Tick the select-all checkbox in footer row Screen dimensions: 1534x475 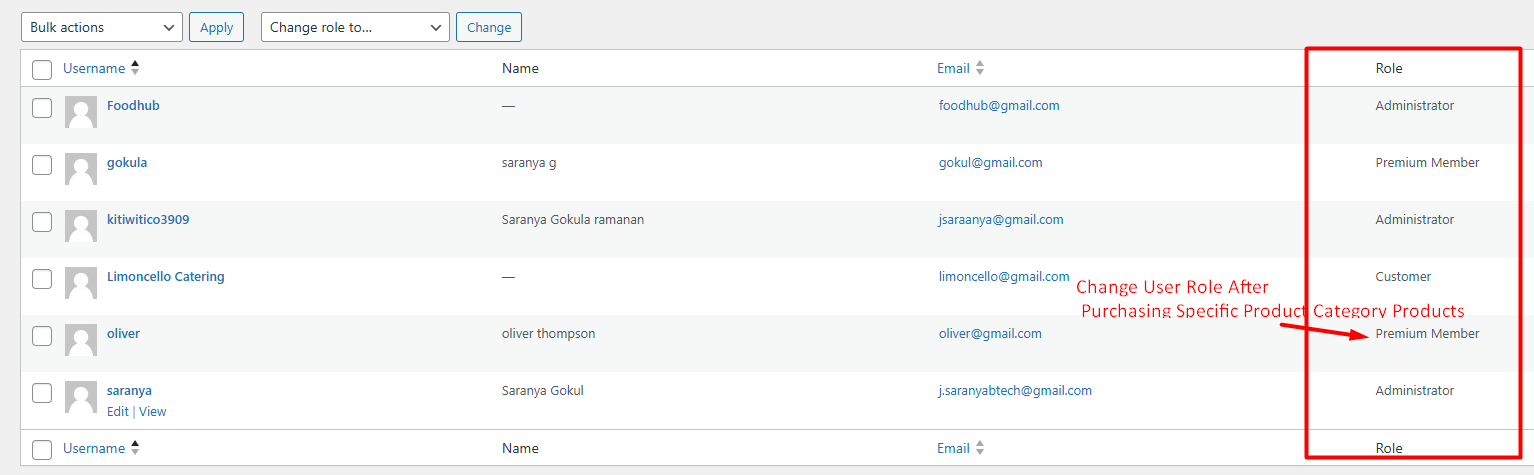(42, 450)
